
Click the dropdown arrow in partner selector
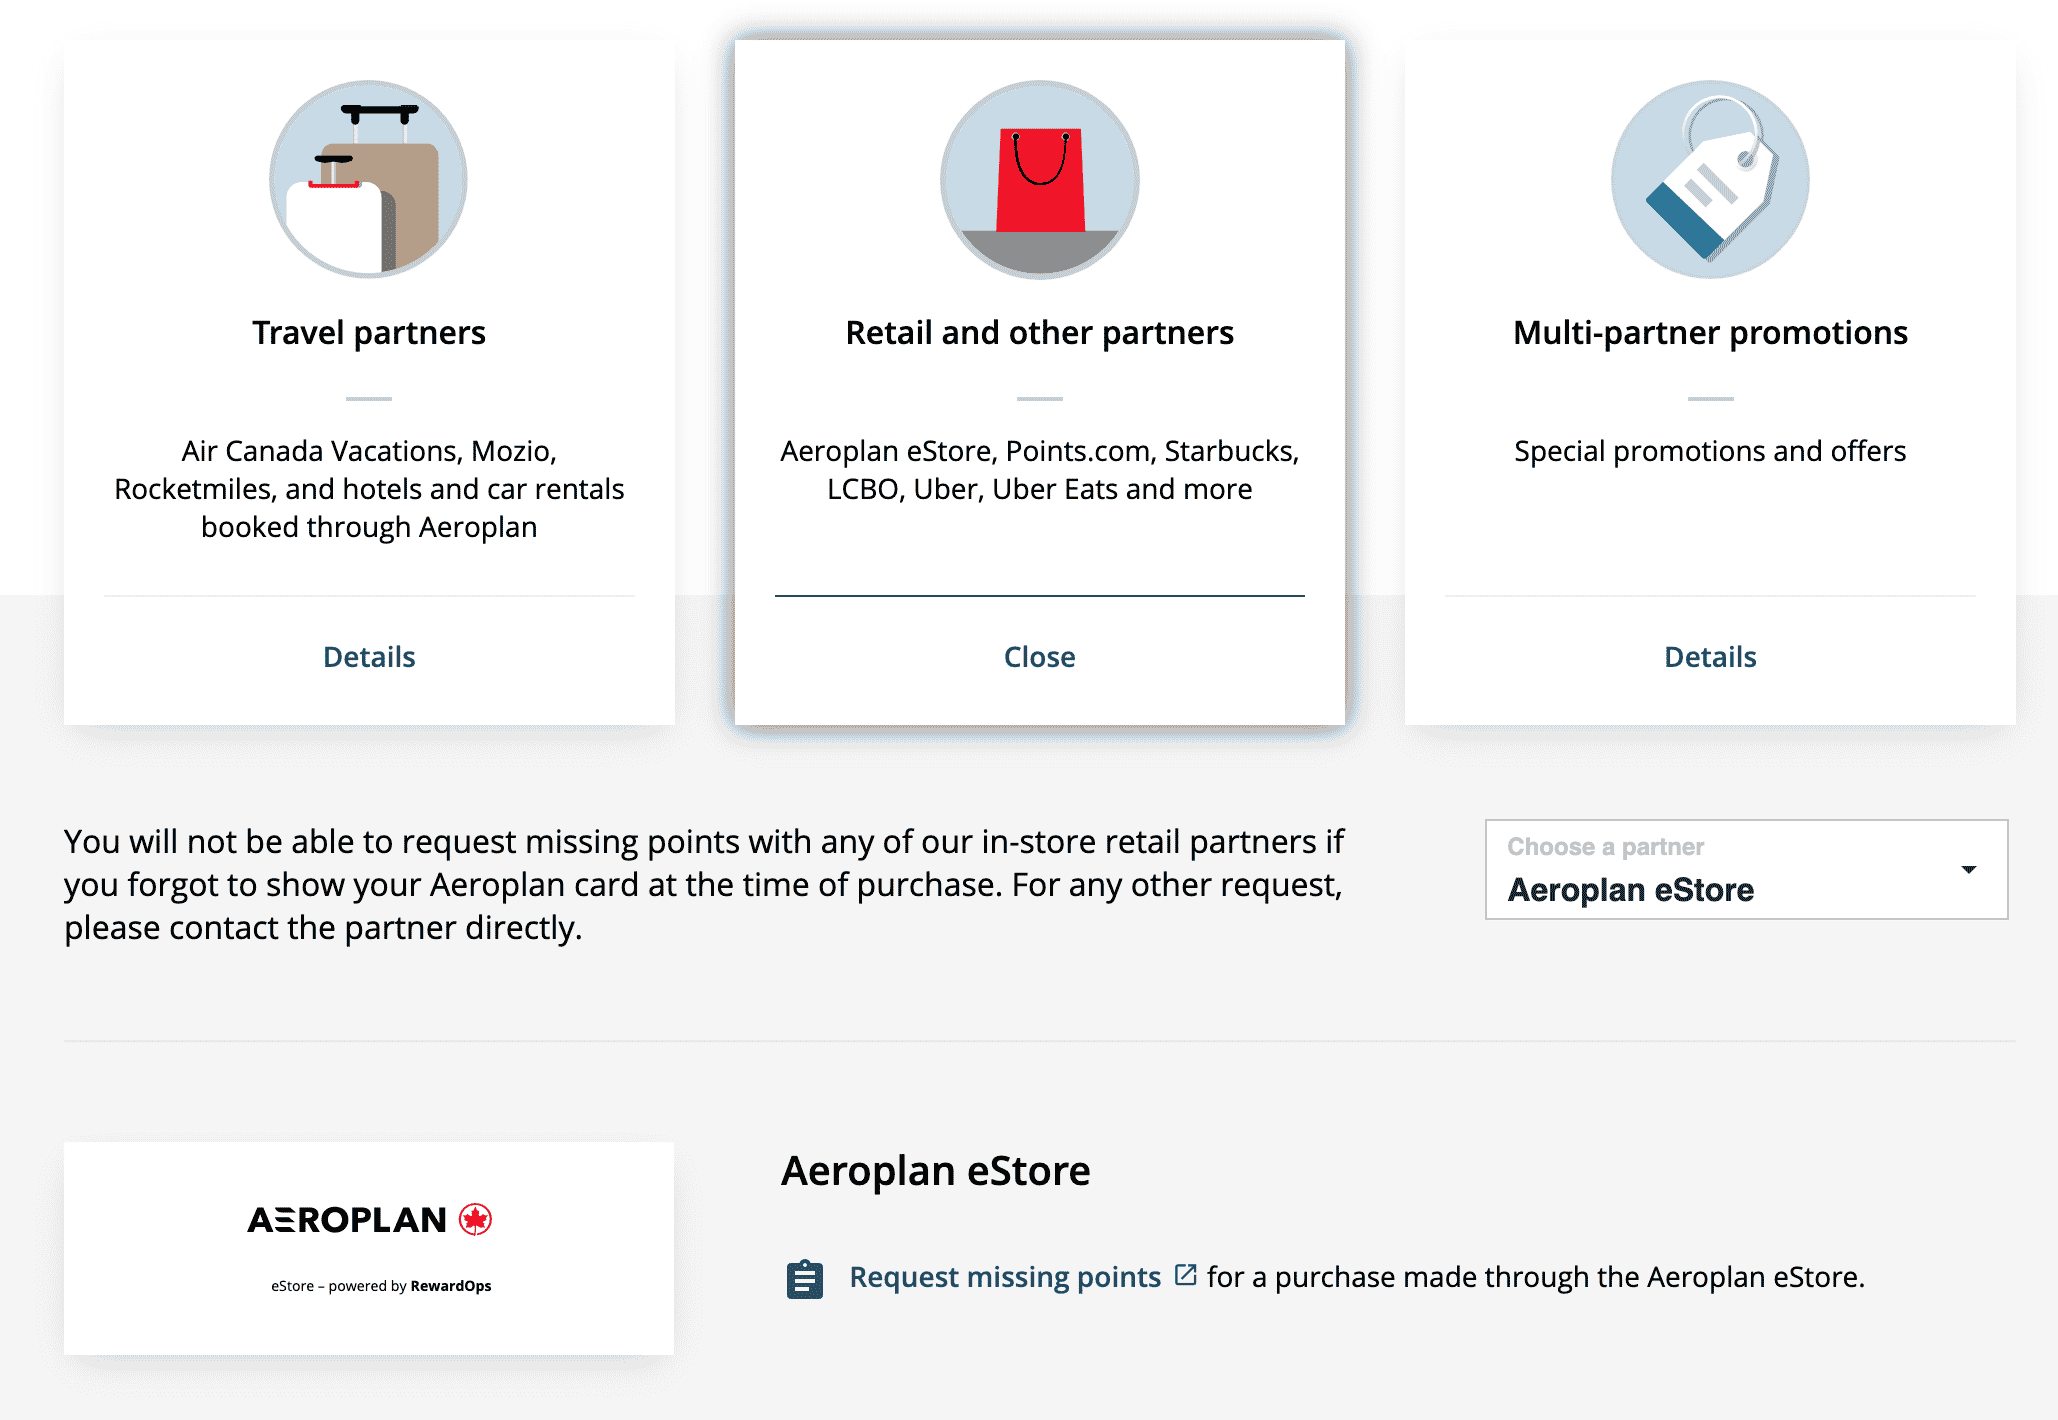click(1969, 870)
